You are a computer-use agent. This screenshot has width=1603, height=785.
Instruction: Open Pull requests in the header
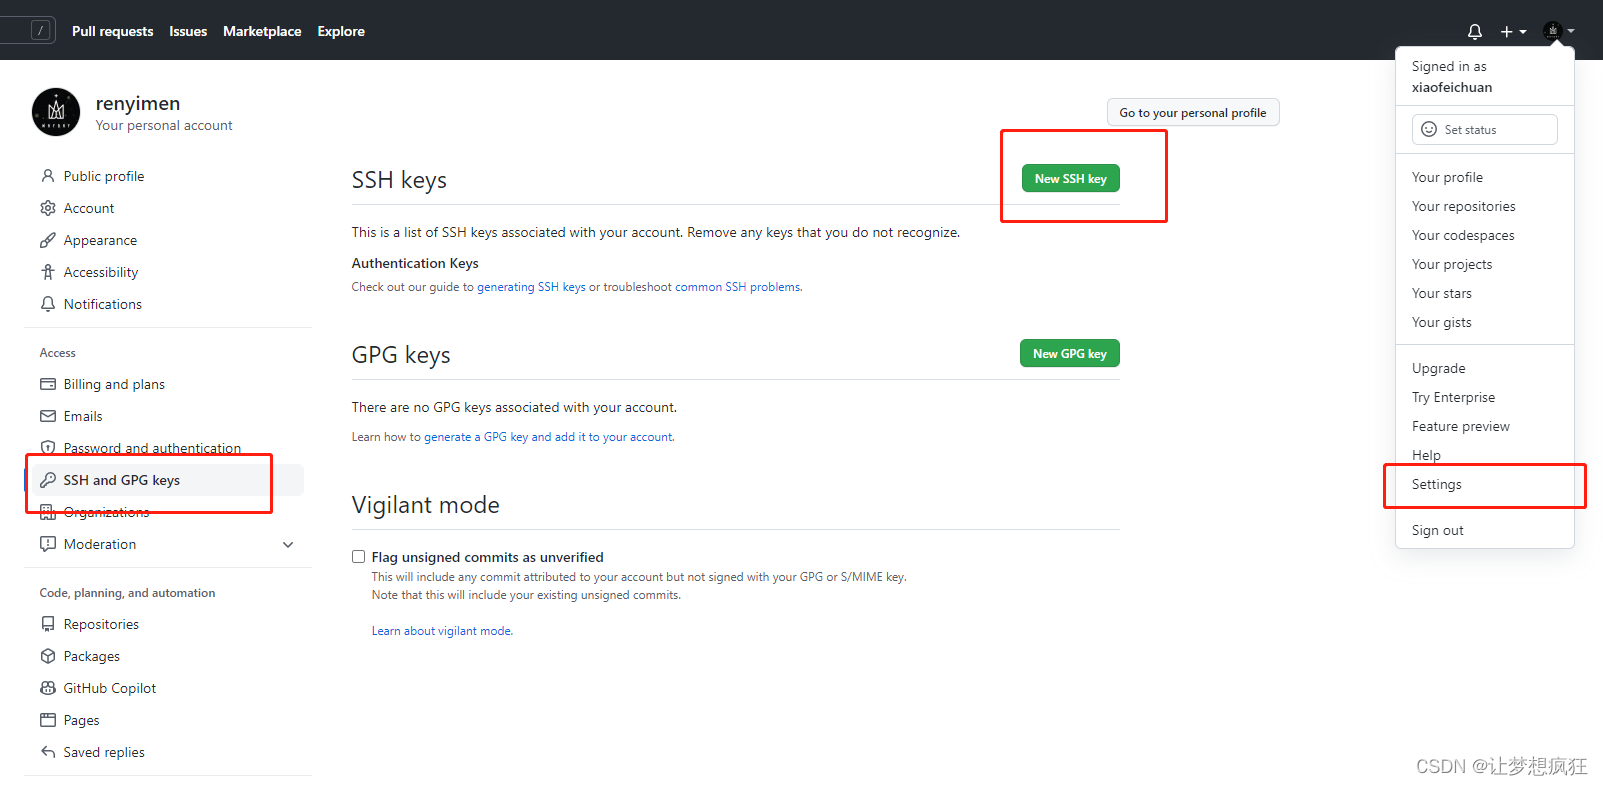pos(113,31)
